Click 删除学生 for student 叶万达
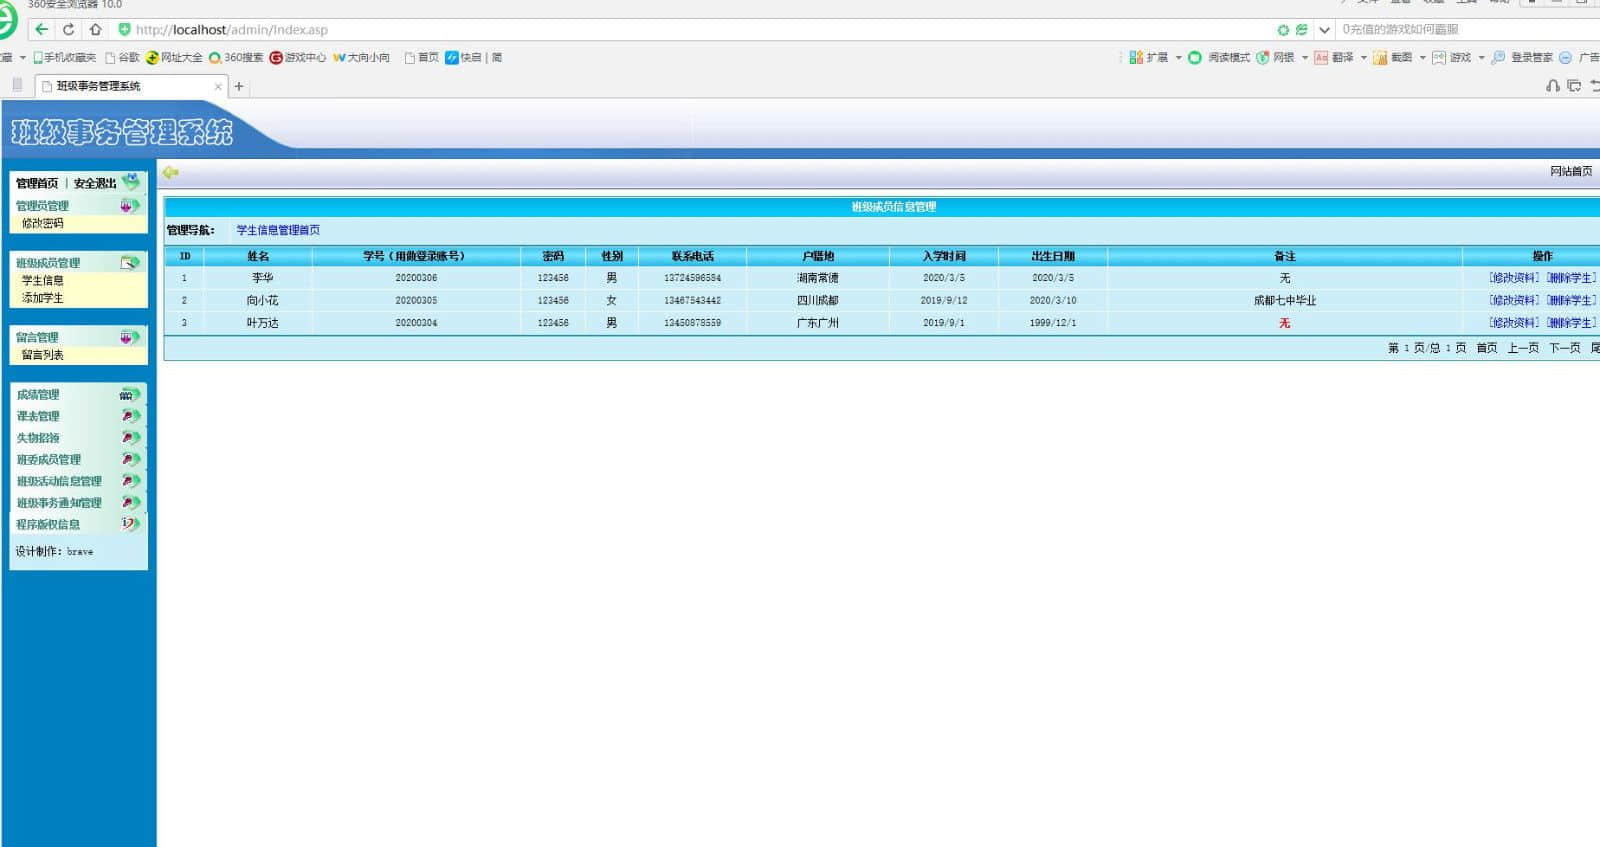Viewport: 1600px width, 847px height. click(x=1570, y=323)
